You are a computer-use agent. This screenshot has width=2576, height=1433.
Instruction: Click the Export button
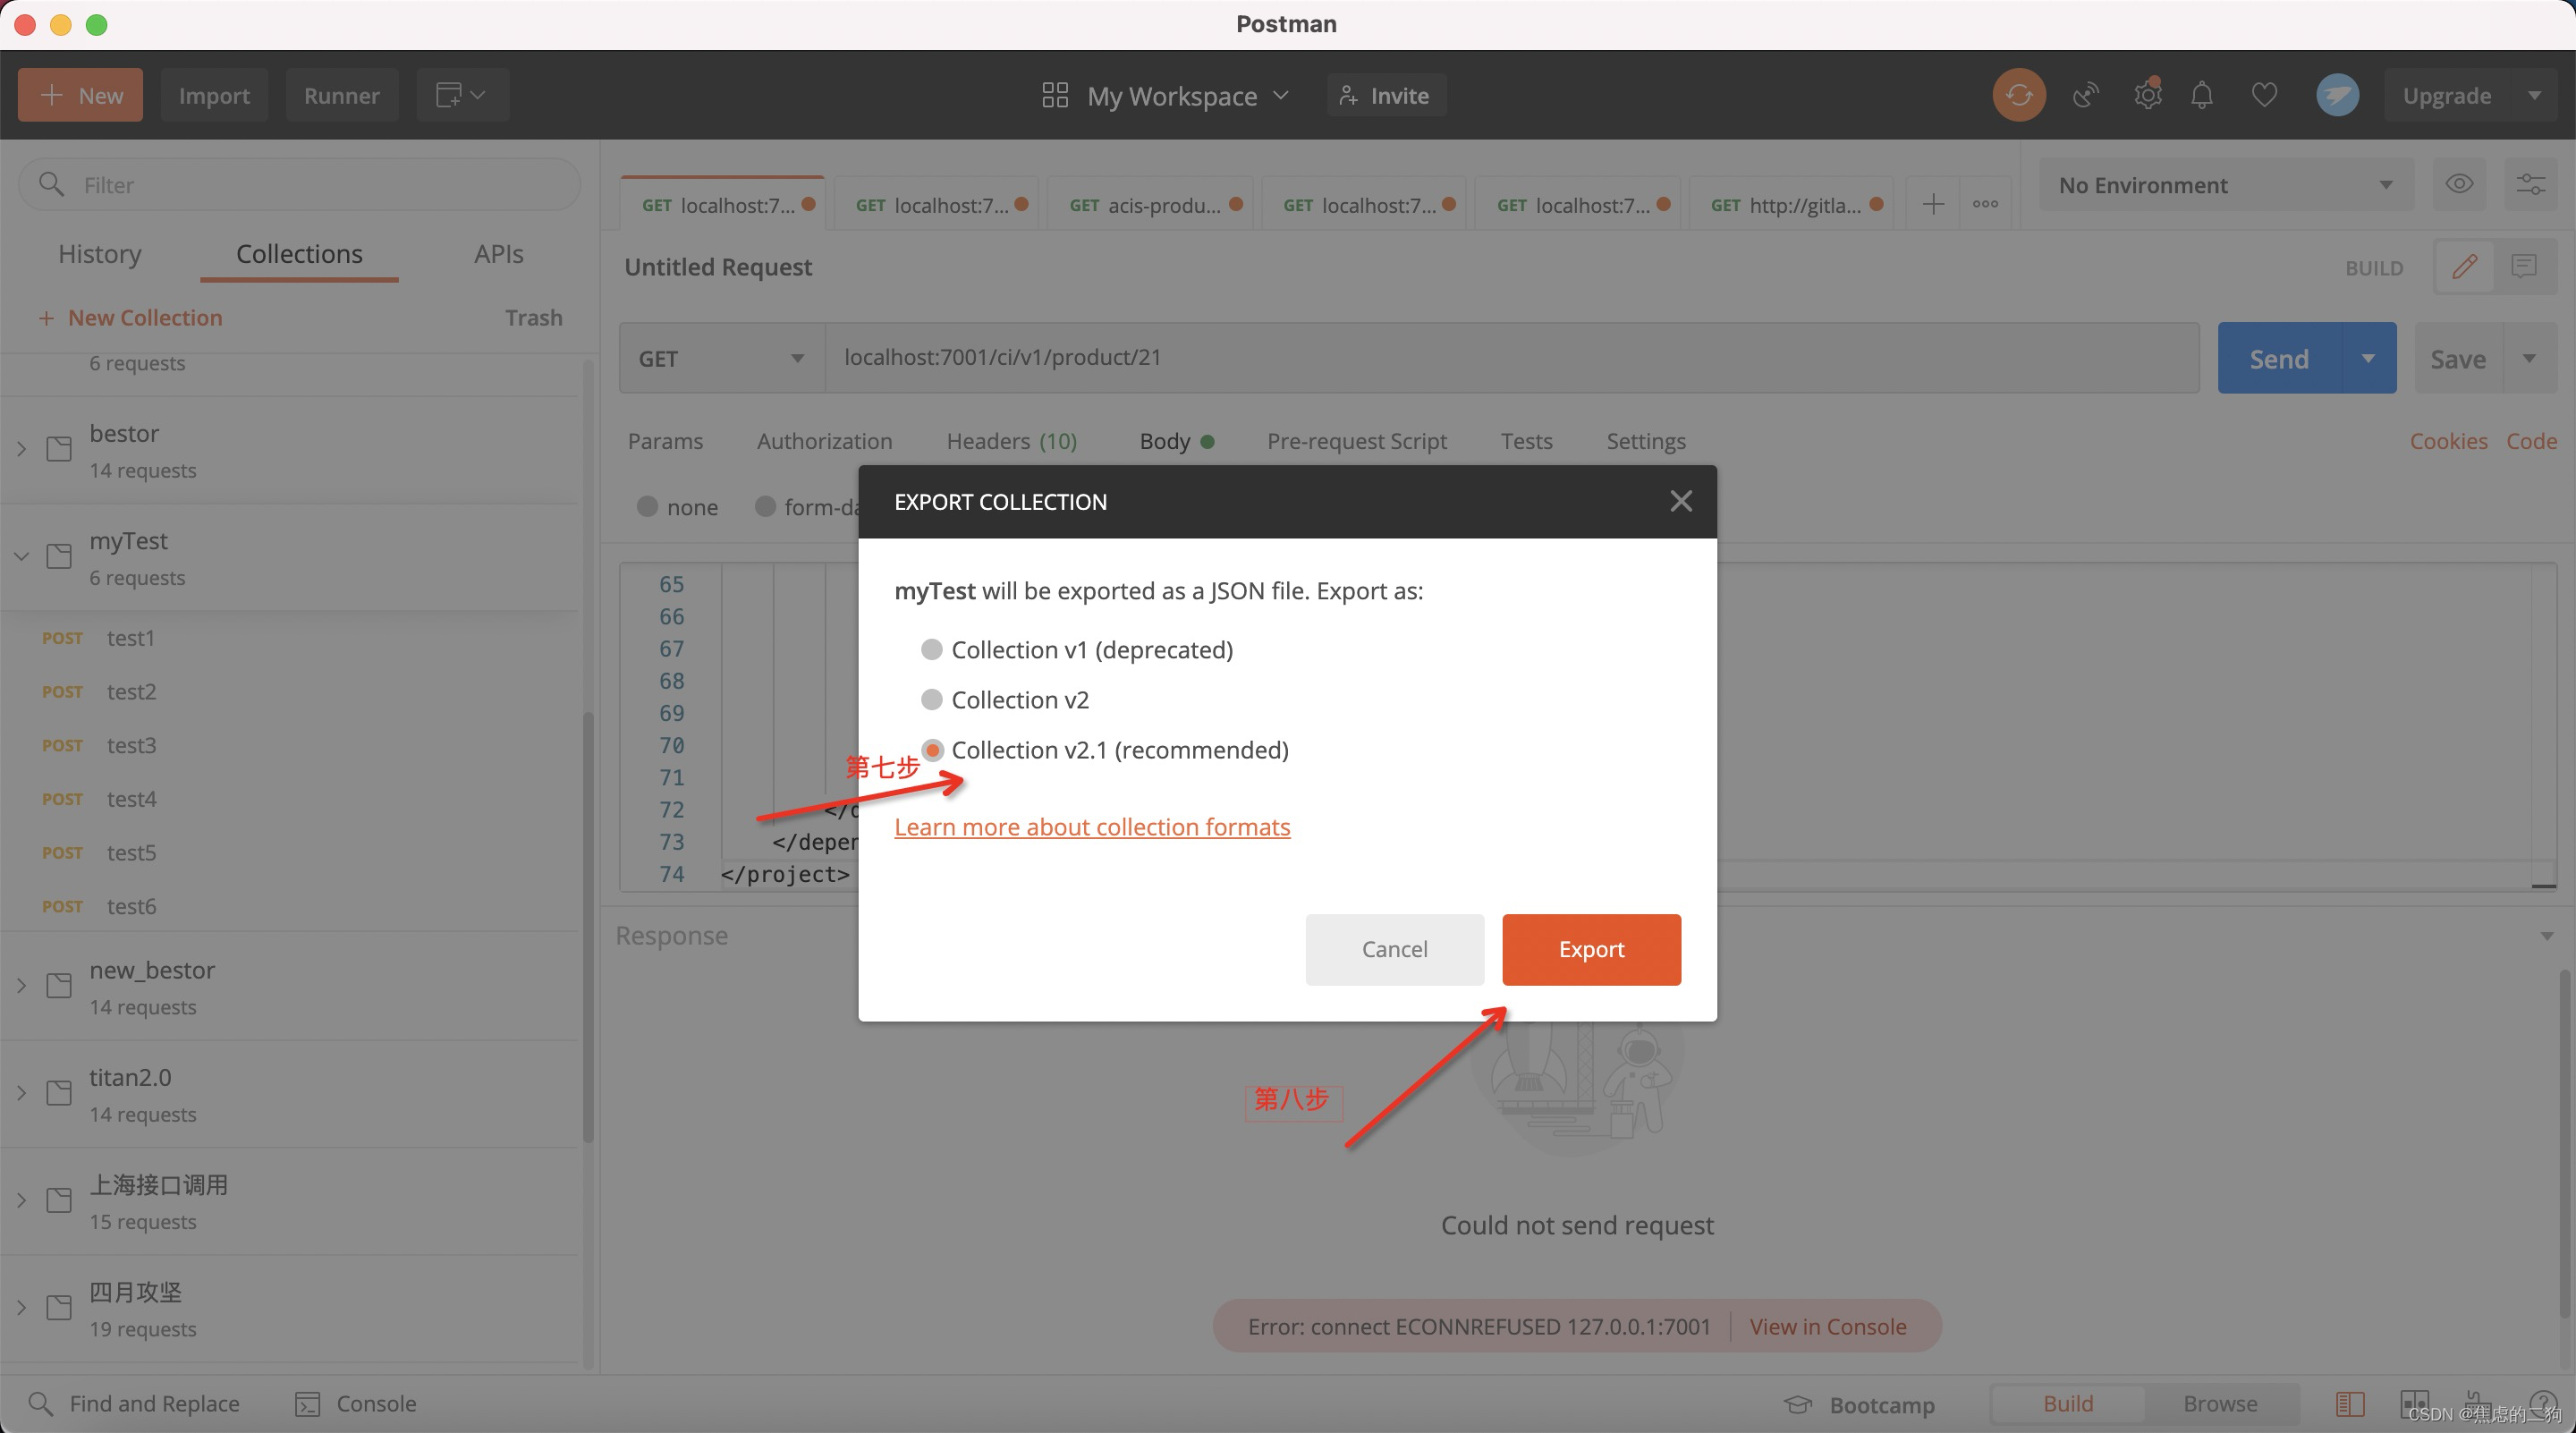pos(1590,949)
